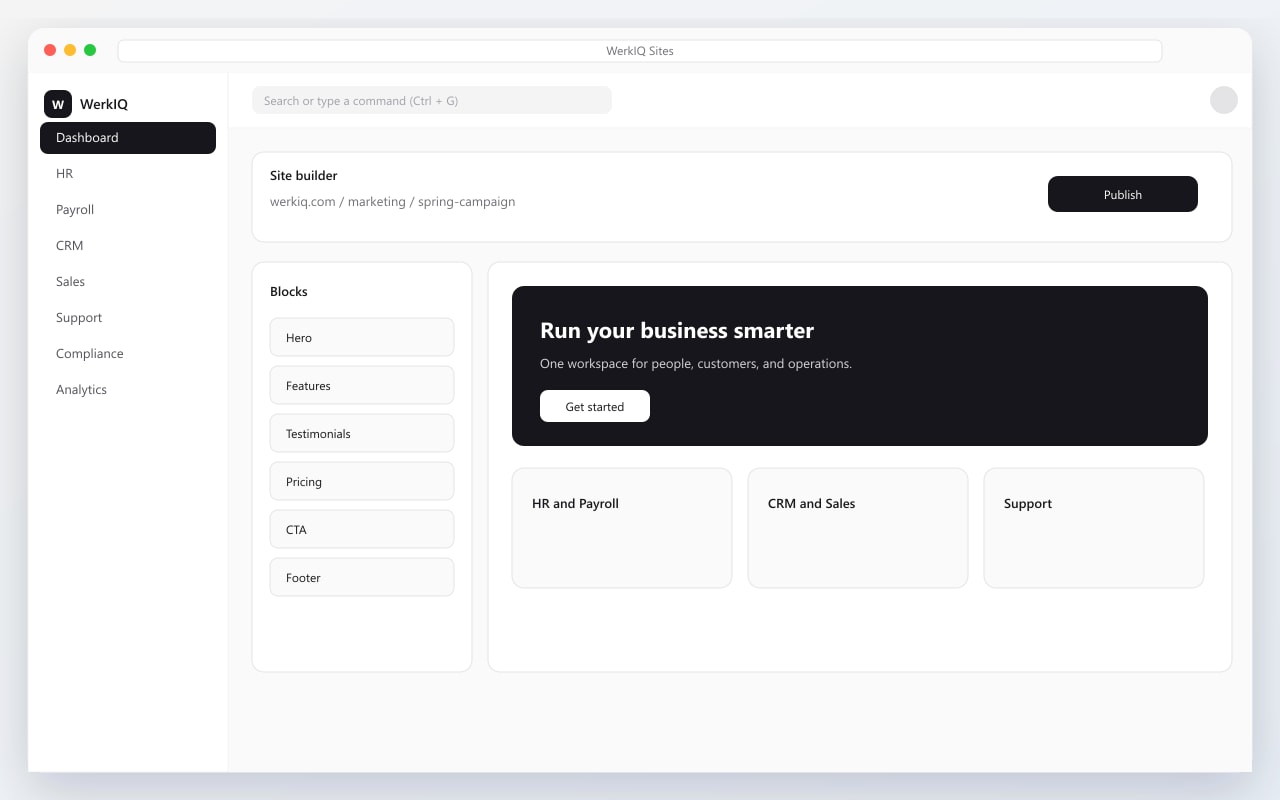Click the WerkIQ brand name
This screenshot has width=1280, height=800.
pyautogui.click(x=104, y=104)
